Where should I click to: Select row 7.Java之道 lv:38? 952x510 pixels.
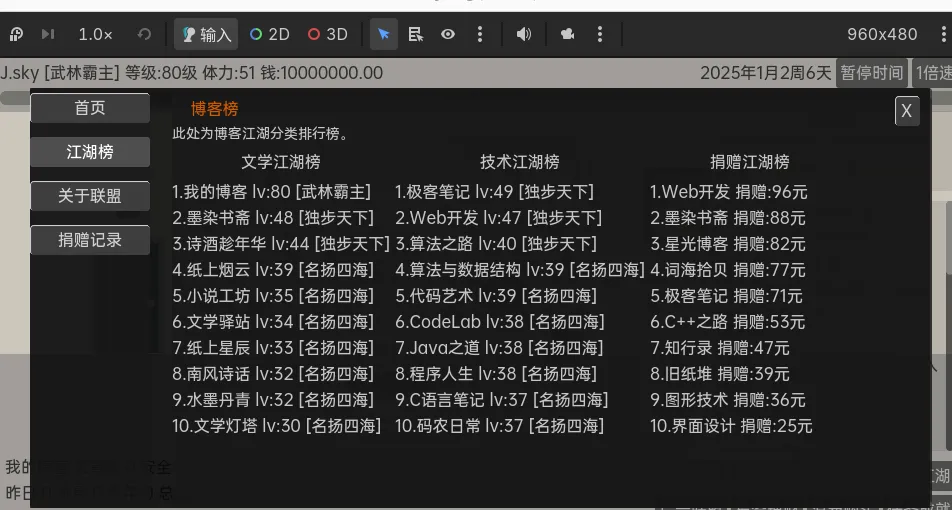pyautogui.click(x=499, y=348)
